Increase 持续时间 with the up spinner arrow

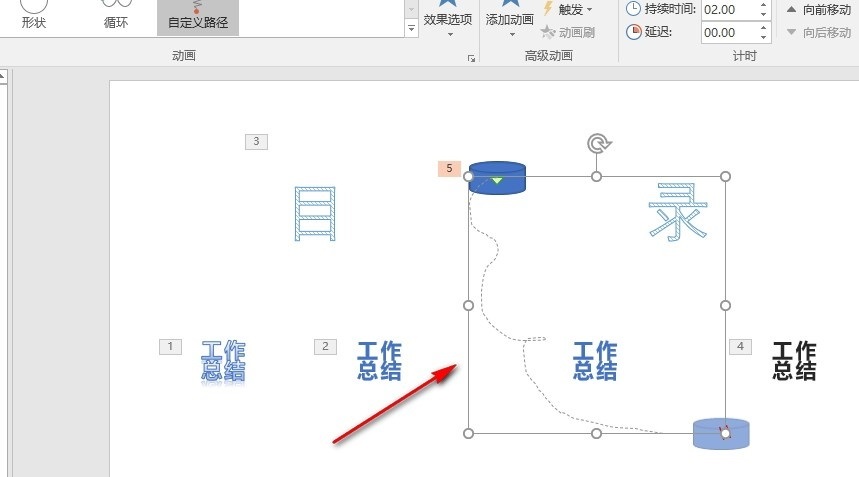point(764,5)
